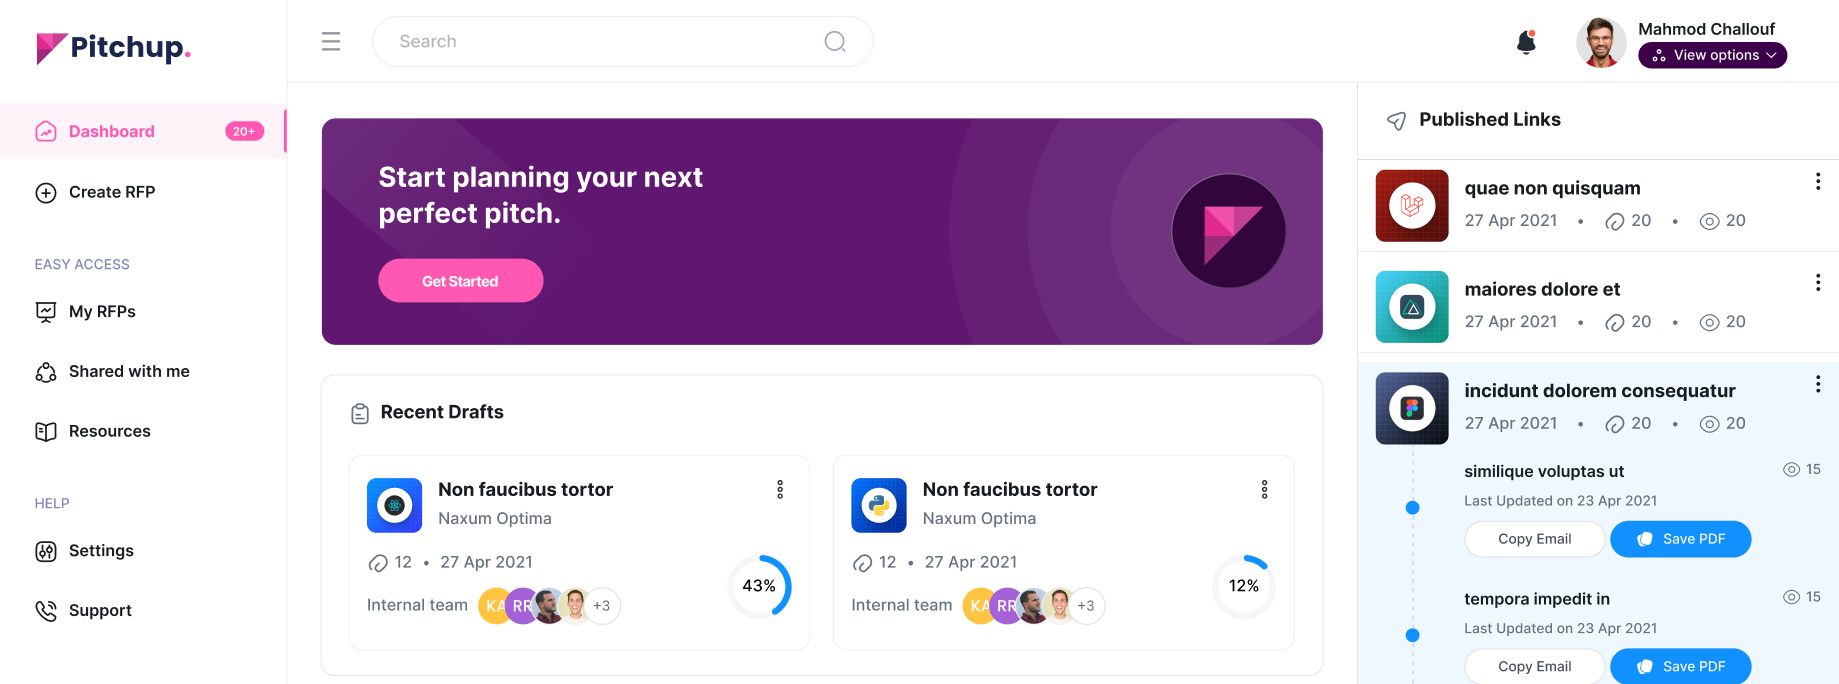Viewport: 1839px width, 684px height.
Task: Focus the Search input field
Action: click(x=600, y=41)
